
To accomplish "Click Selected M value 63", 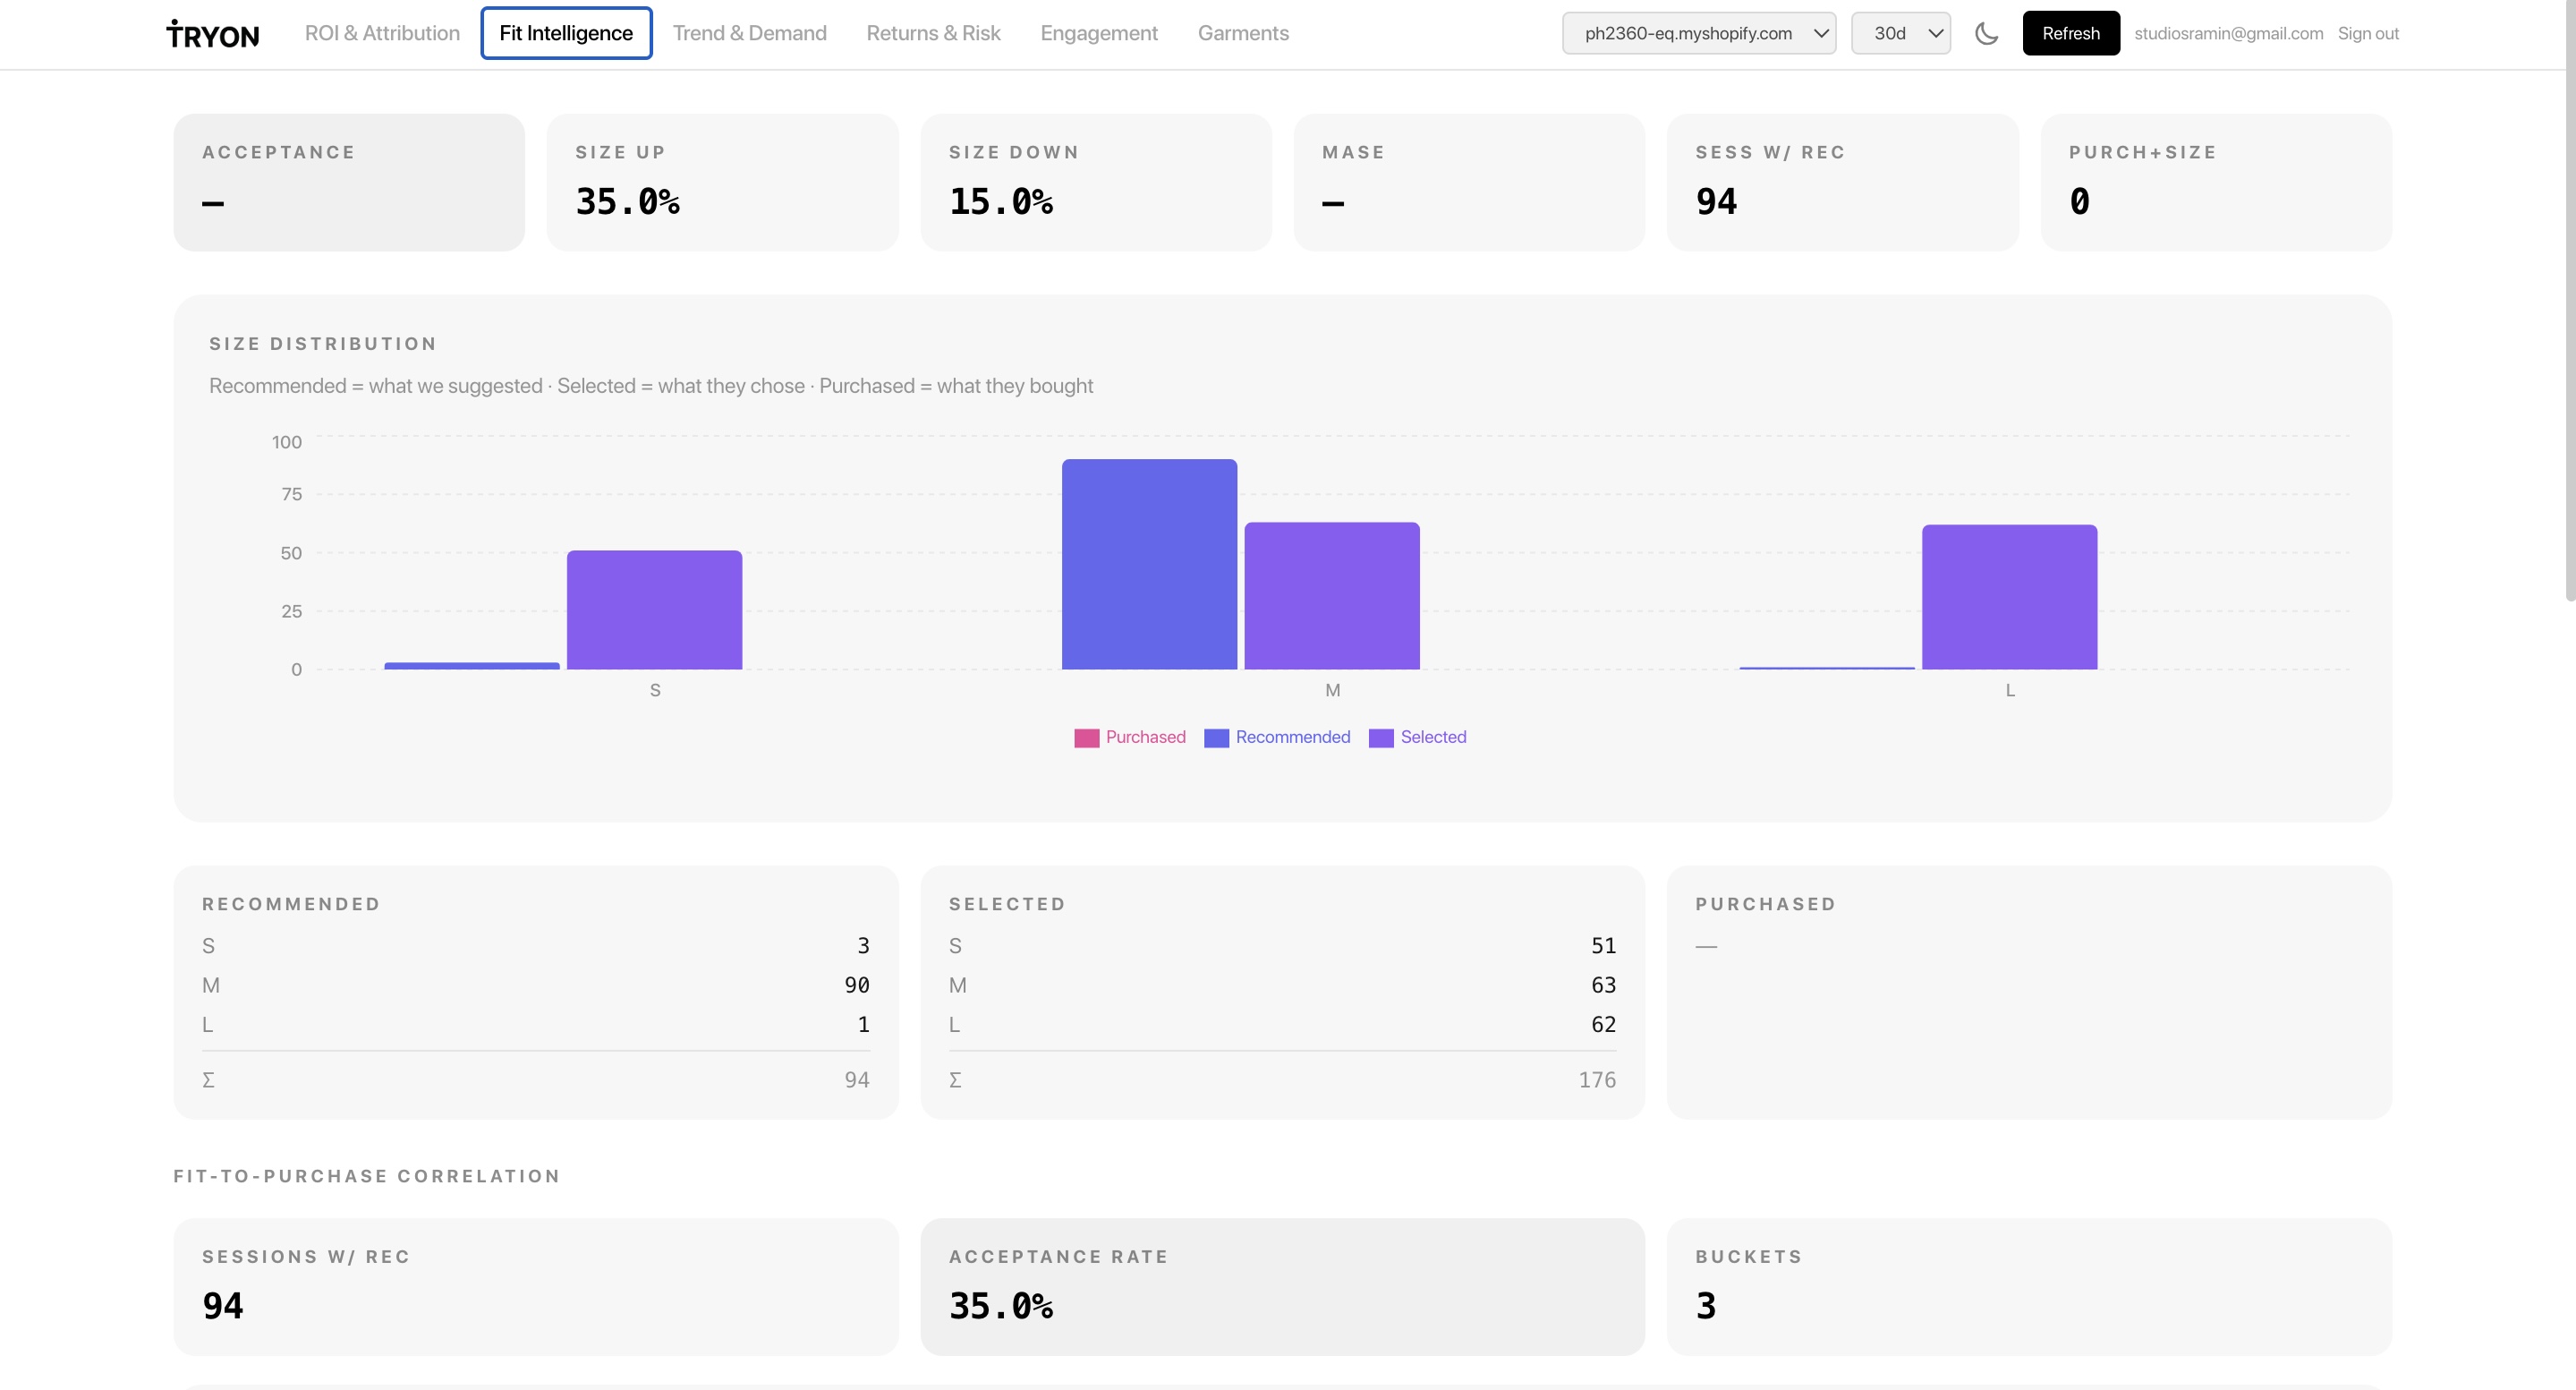I will 1603,985.
